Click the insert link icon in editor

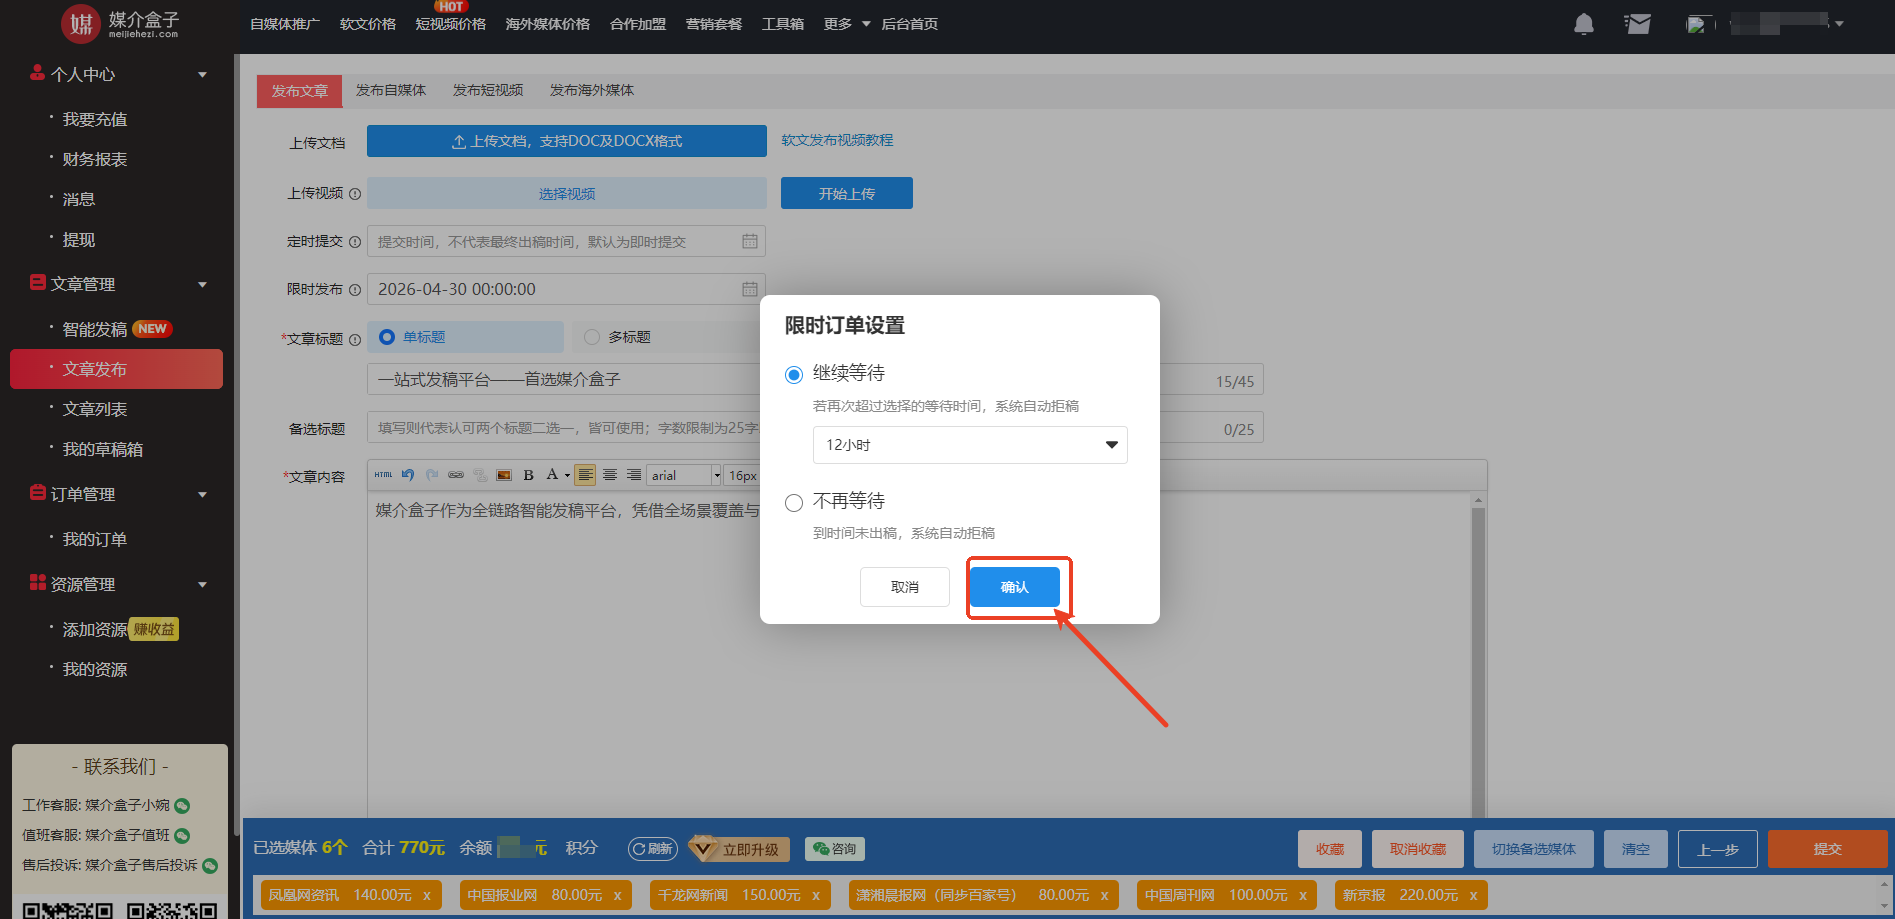[x=456, y=475]
